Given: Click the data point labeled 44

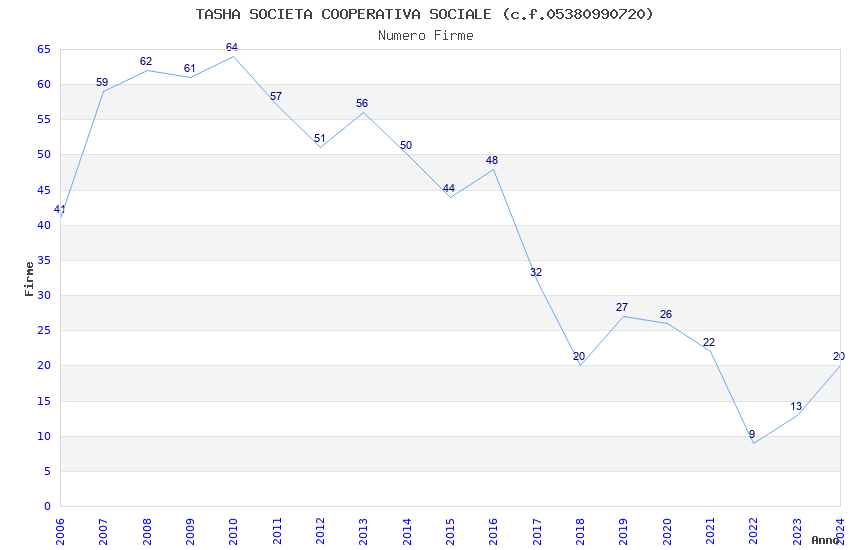Looking at the screenshot, I should tap(450, 197).
